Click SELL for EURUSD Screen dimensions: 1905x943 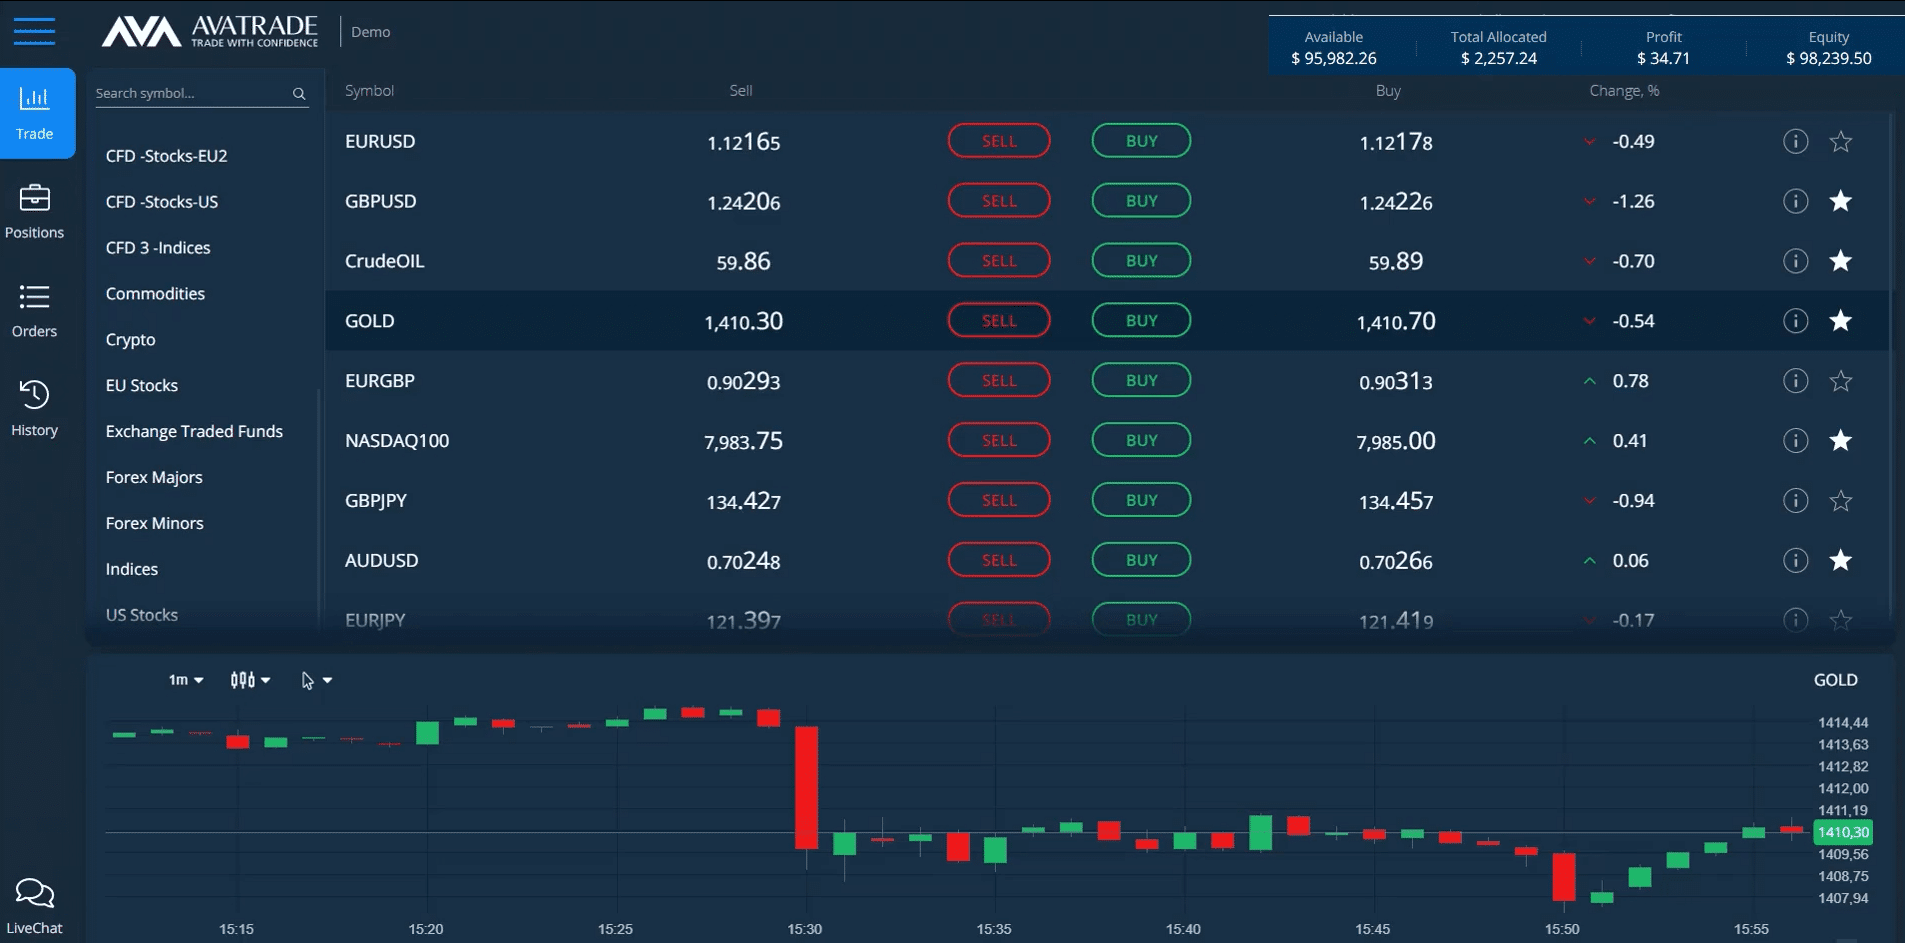coord(999,141)
